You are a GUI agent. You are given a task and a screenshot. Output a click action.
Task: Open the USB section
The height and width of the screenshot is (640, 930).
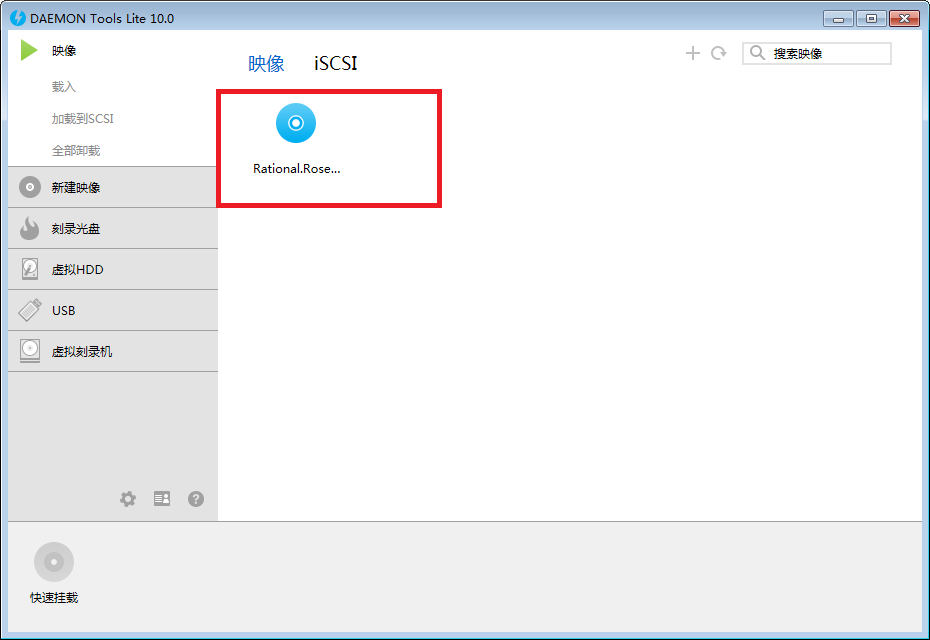click(113, 310)
